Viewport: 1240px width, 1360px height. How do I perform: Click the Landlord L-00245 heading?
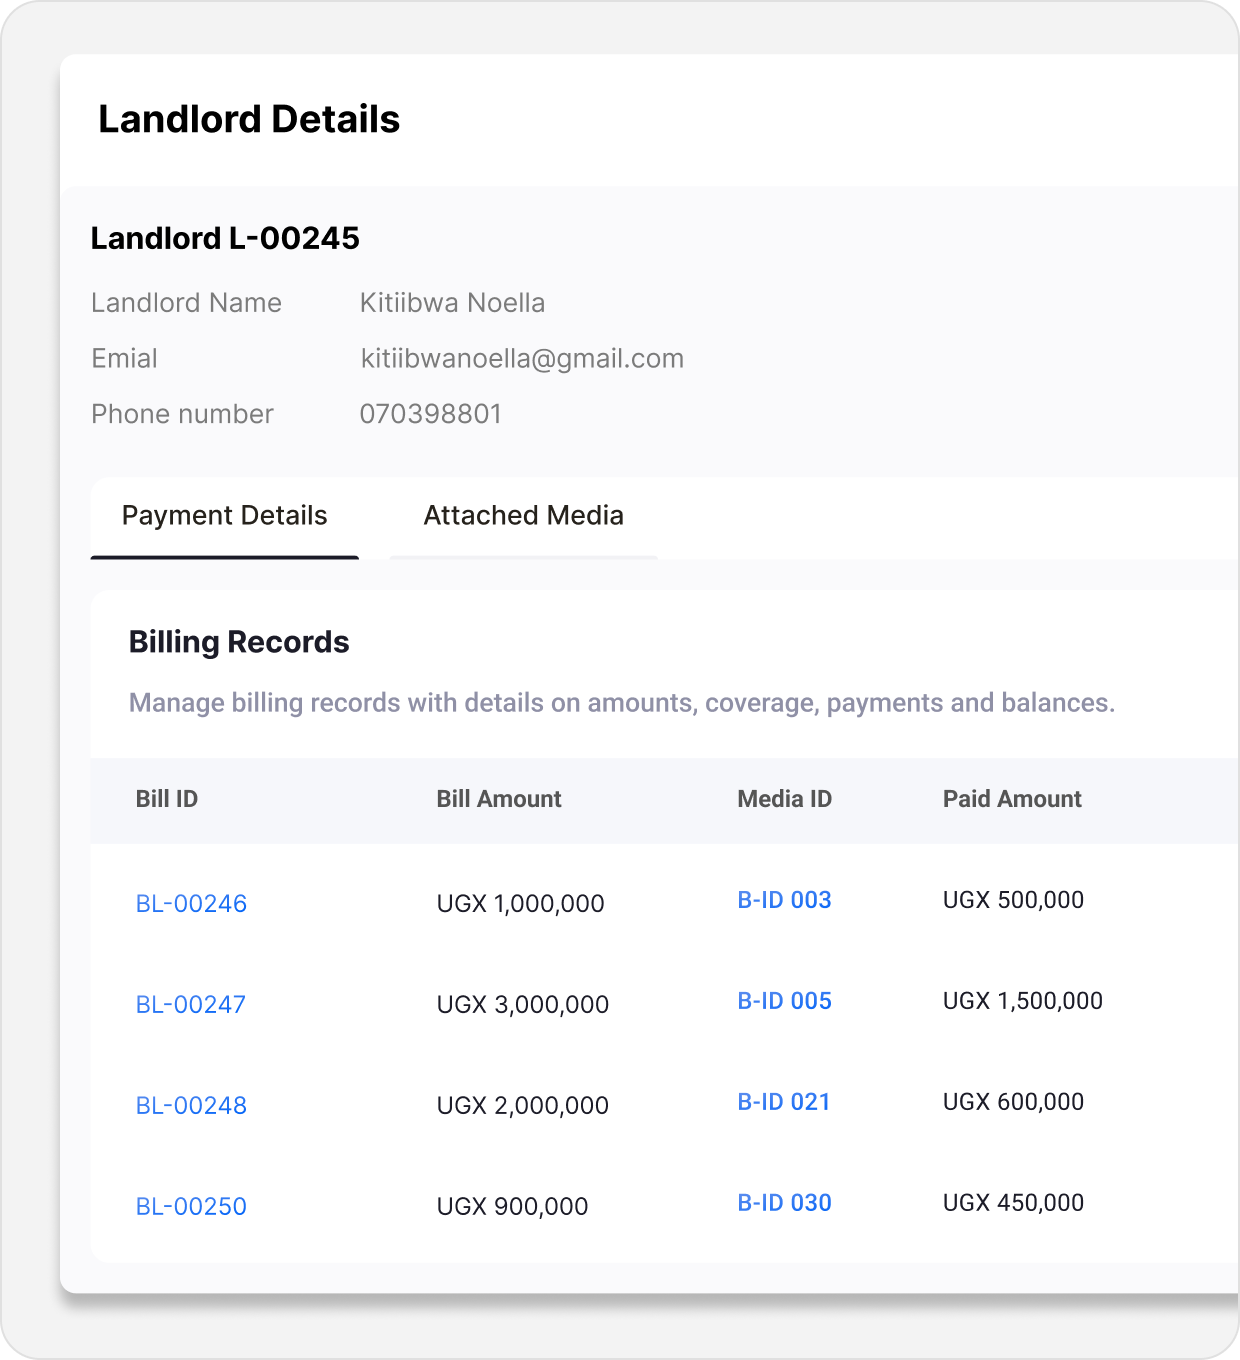click(x=225, y=239)
